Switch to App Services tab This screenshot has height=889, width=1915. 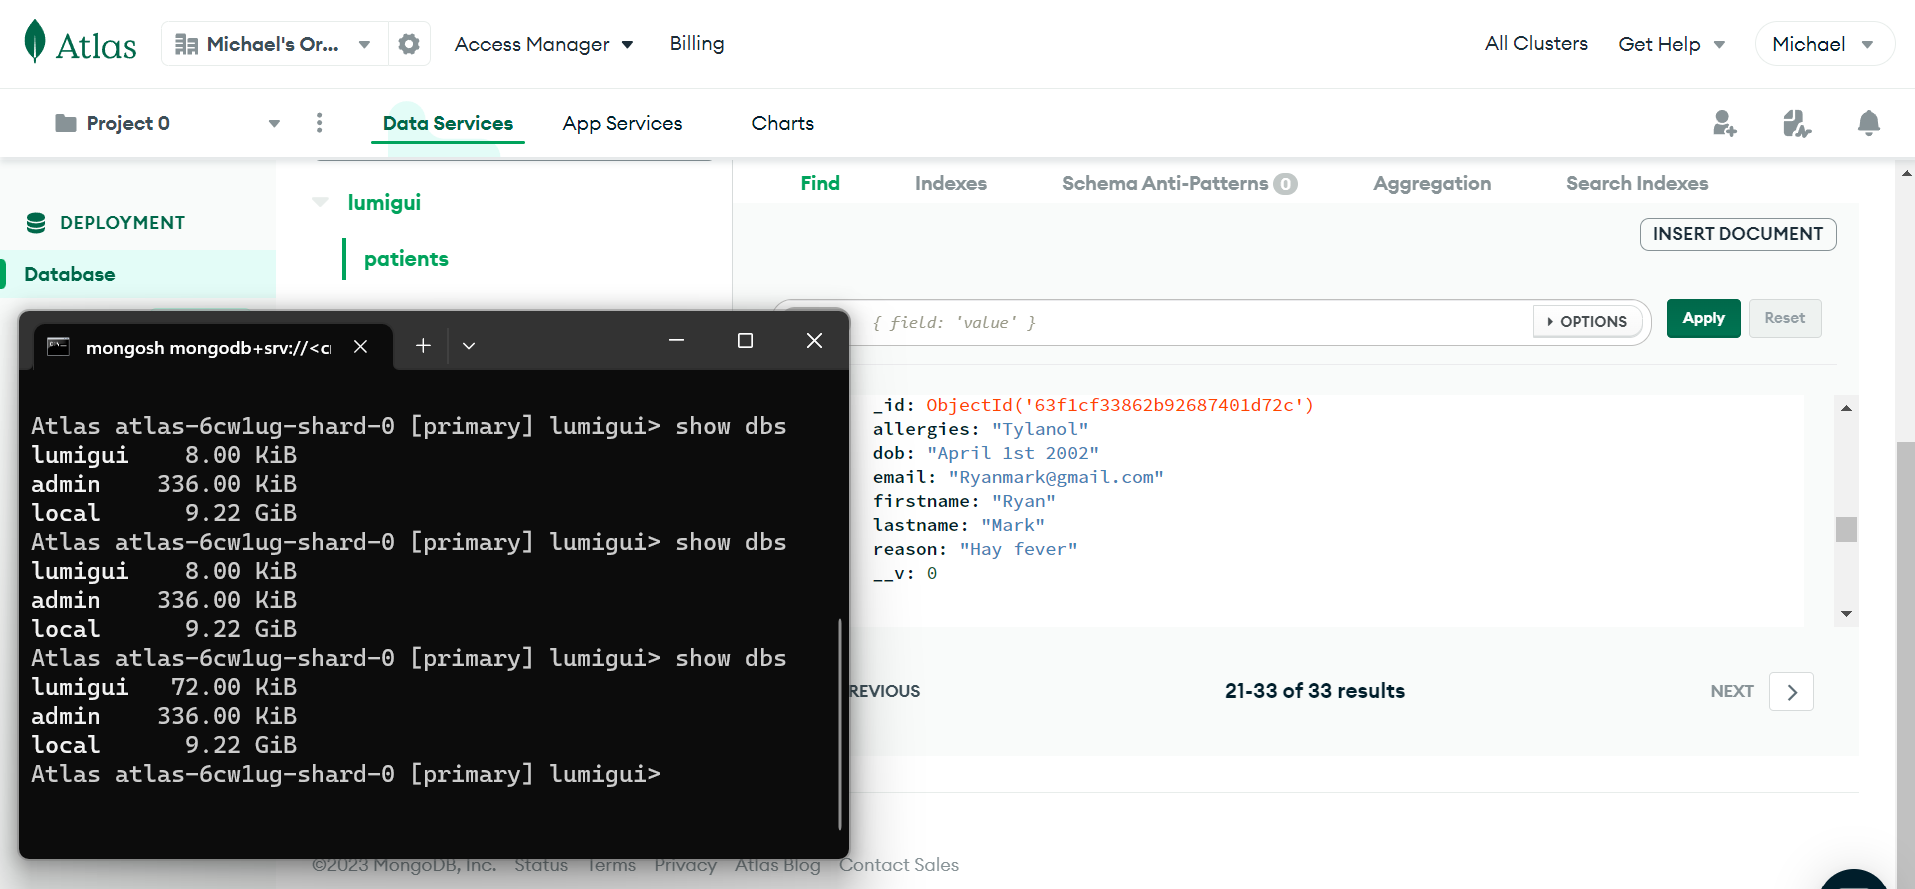(622, 123)
